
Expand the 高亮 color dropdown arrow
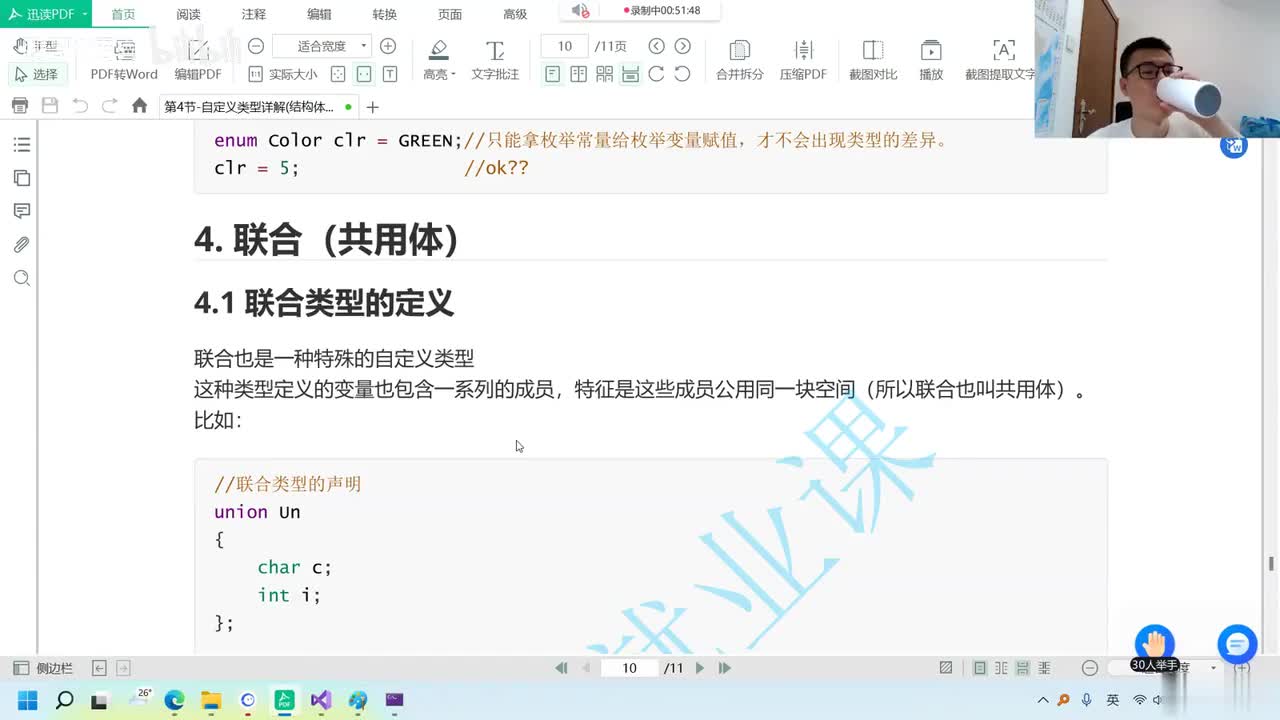(453, 75)
